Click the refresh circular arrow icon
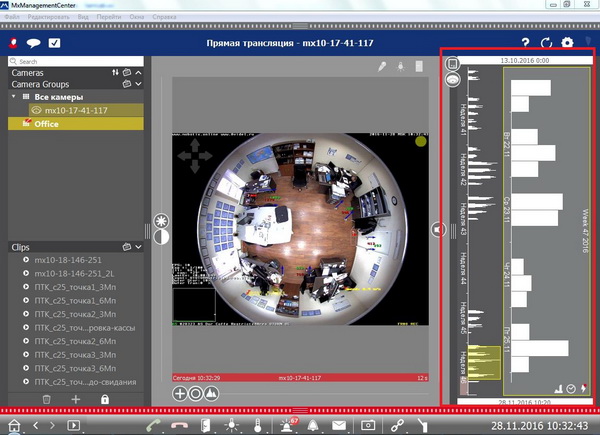The image size is (600, 435). click(x=546, y=42)
